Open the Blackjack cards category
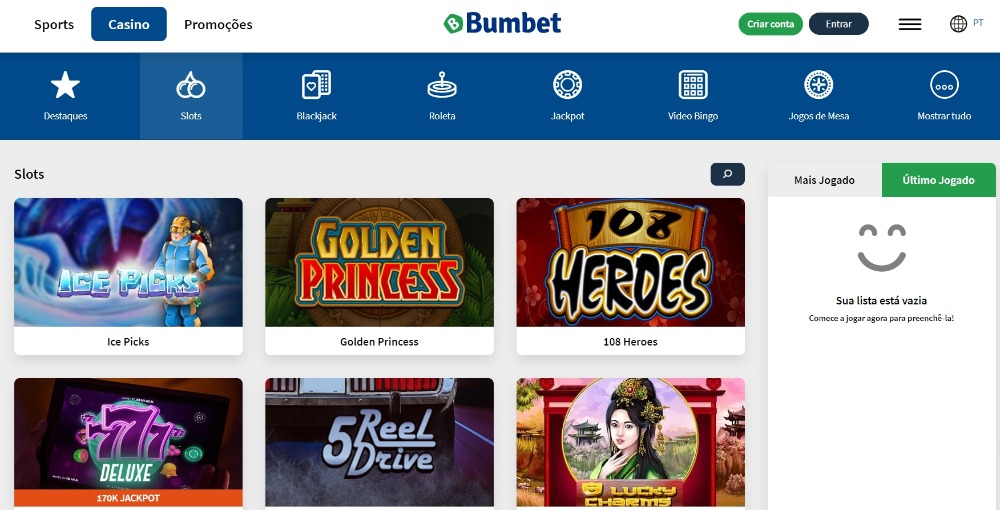The width and height of the screenshot is (1000, 510). 316,96
